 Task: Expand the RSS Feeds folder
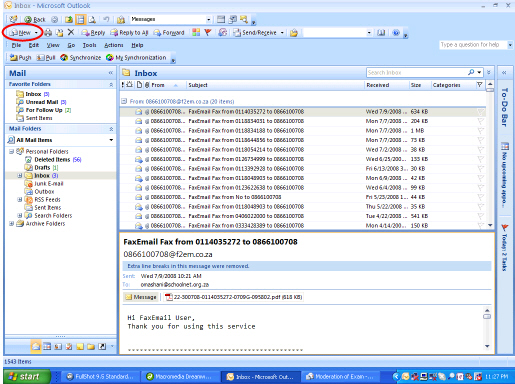point(20,200)
